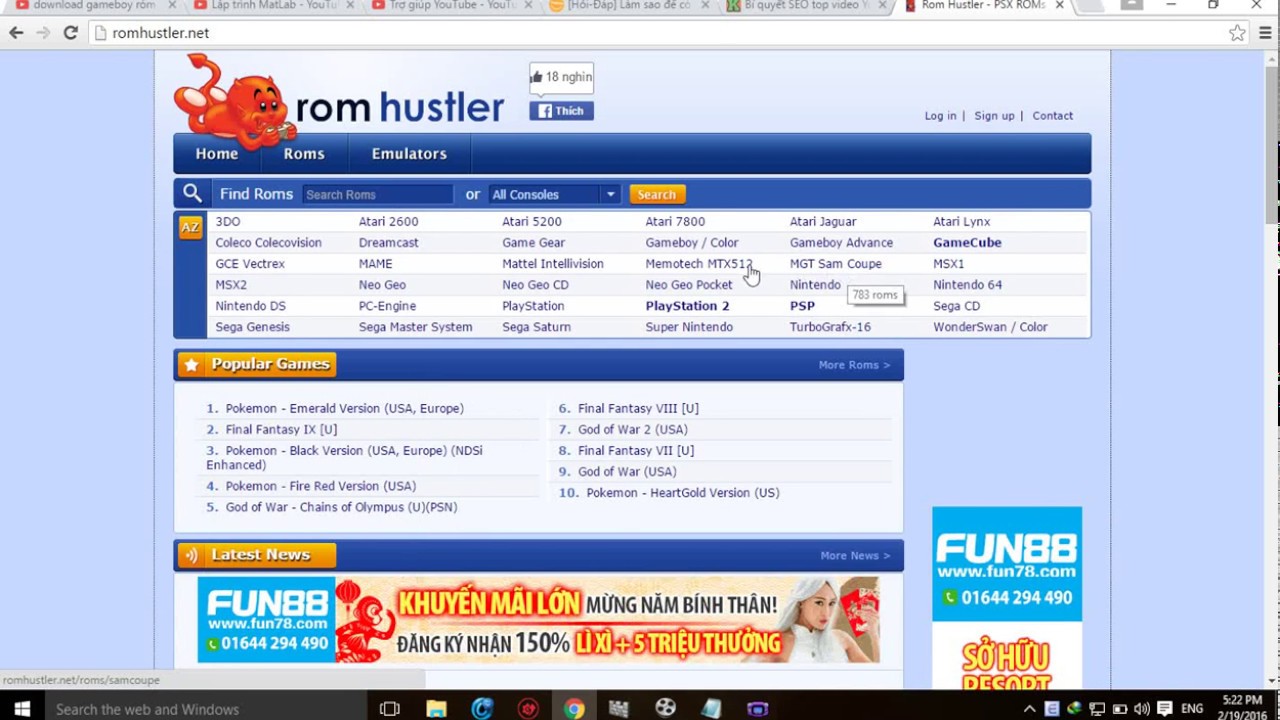Switch to 'Trợ giúp YouTube' tab
This screenshot has width=1280, height=720.
450,6
